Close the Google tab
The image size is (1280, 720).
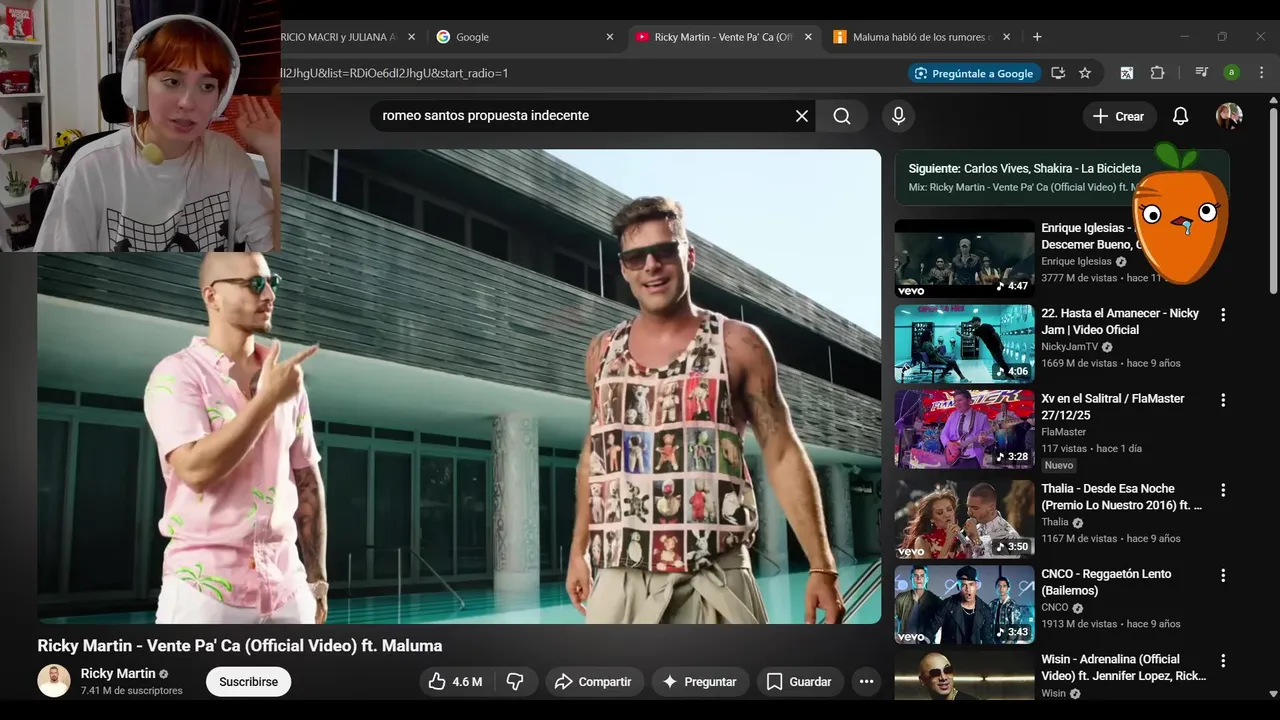coord(610,37)
